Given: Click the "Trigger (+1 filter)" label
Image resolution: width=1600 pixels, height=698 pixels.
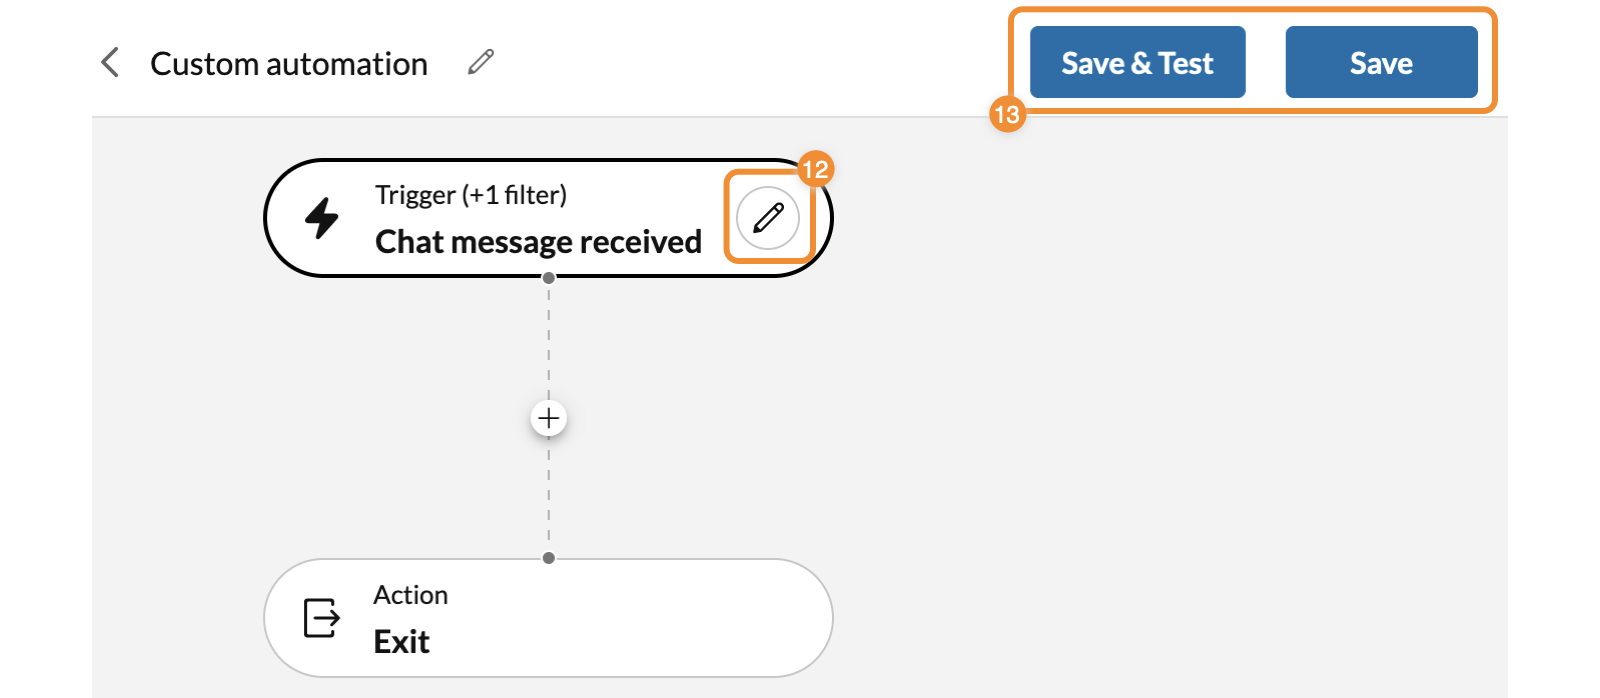Looking at the screenshot, I should (471, 195).
